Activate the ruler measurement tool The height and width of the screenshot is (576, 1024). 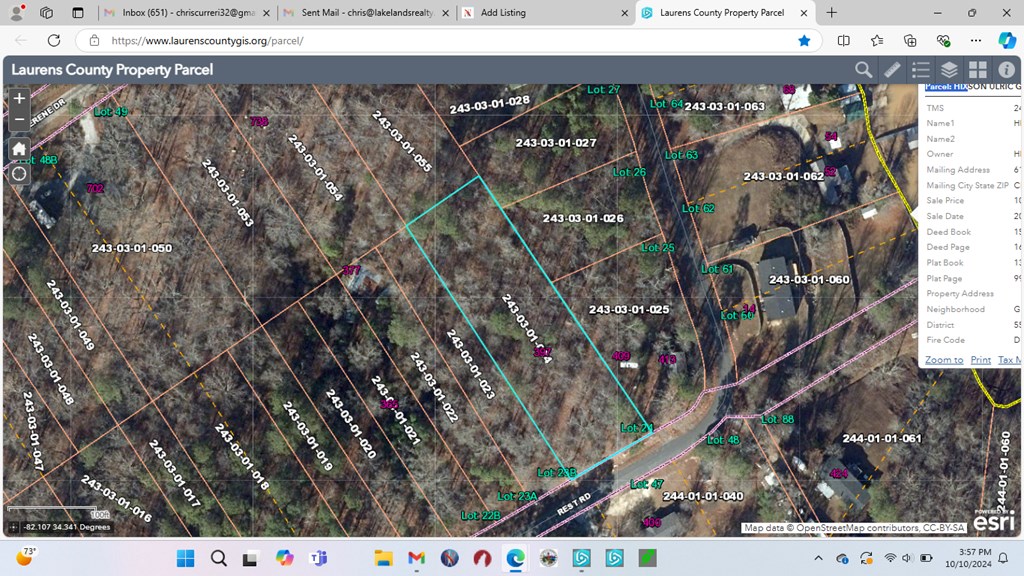tap(892, 70)
